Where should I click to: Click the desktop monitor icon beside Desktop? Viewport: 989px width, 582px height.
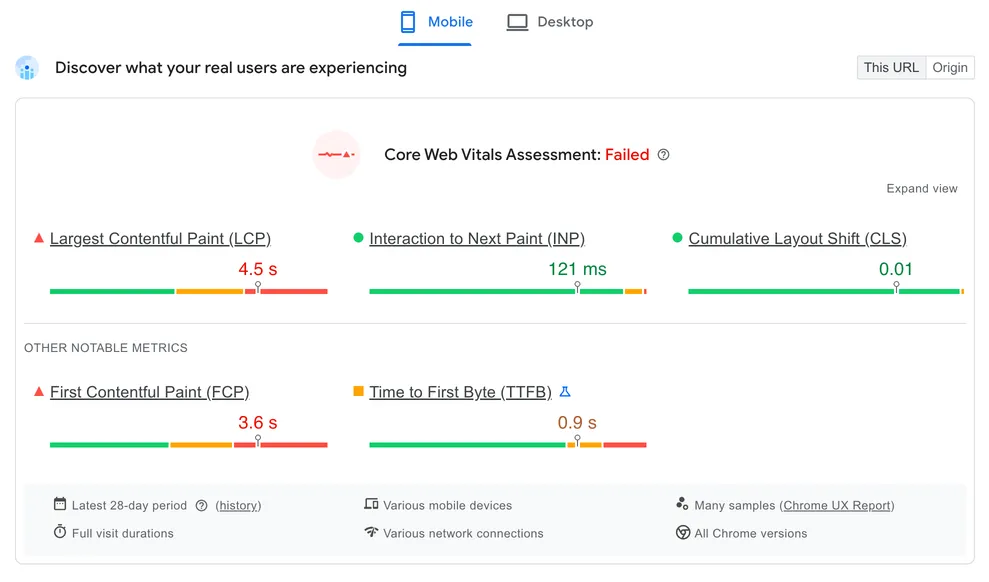pos(517,21)
